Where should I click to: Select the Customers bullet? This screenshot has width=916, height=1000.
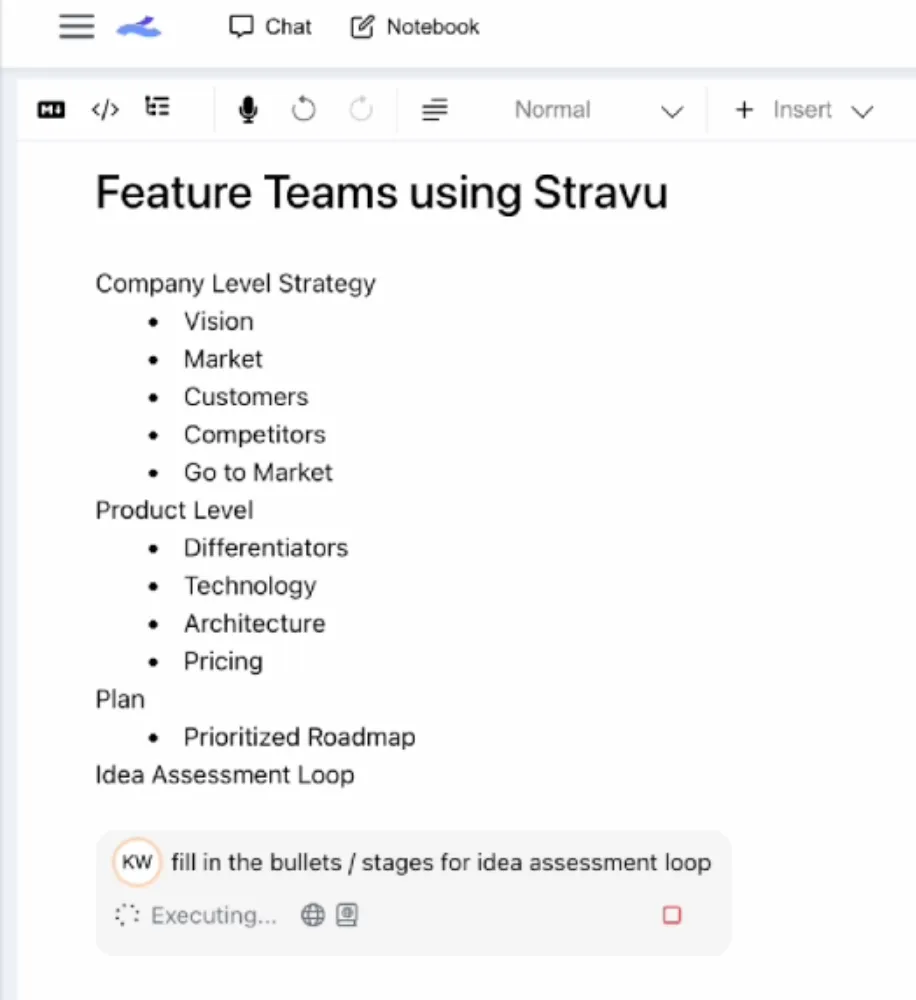tap(246, 397)
